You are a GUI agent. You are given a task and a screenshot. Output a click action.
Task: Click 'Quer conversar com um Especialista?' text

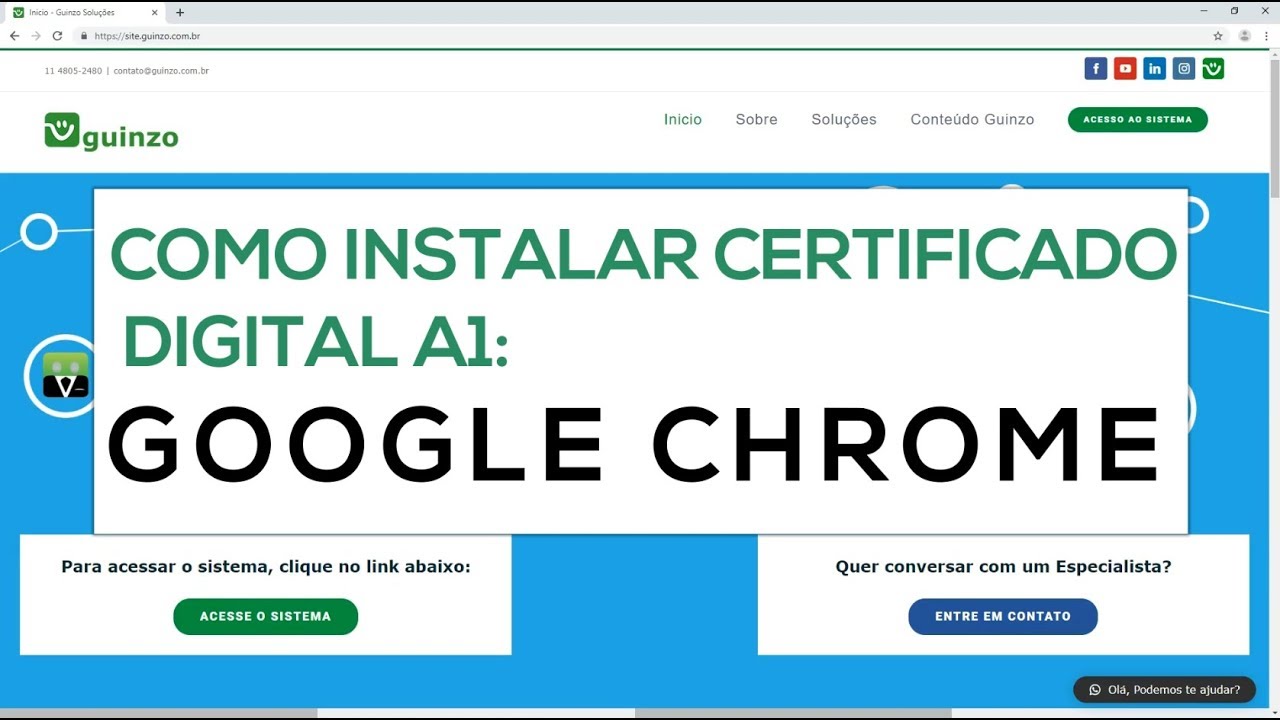(x=1003, y=567)
